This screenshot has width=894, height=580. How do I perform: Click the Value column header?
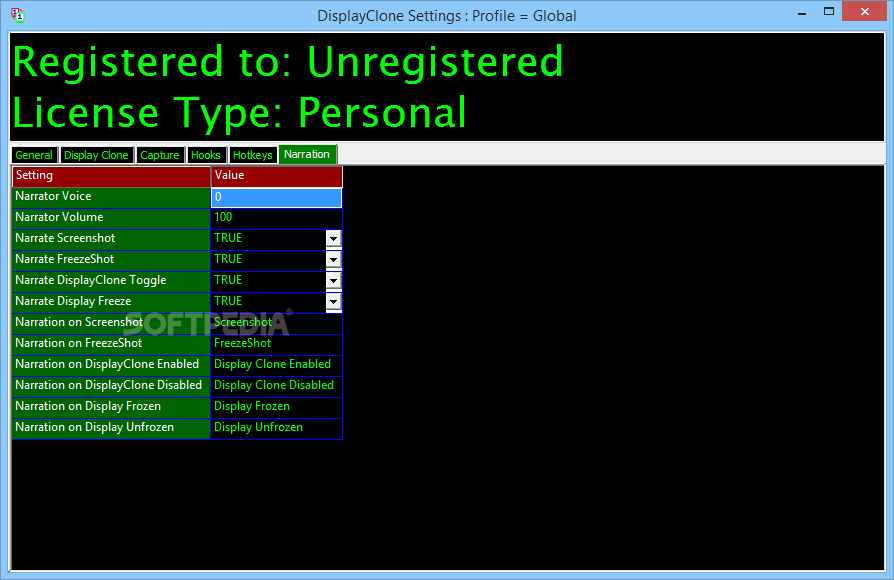(277, 176)
